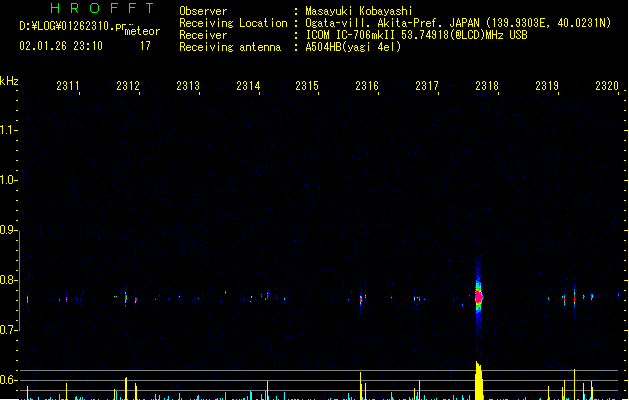This screenshot has height=400, width=629.
Task: Click the 0.6 kHz axis label
Action: [7, 380]
